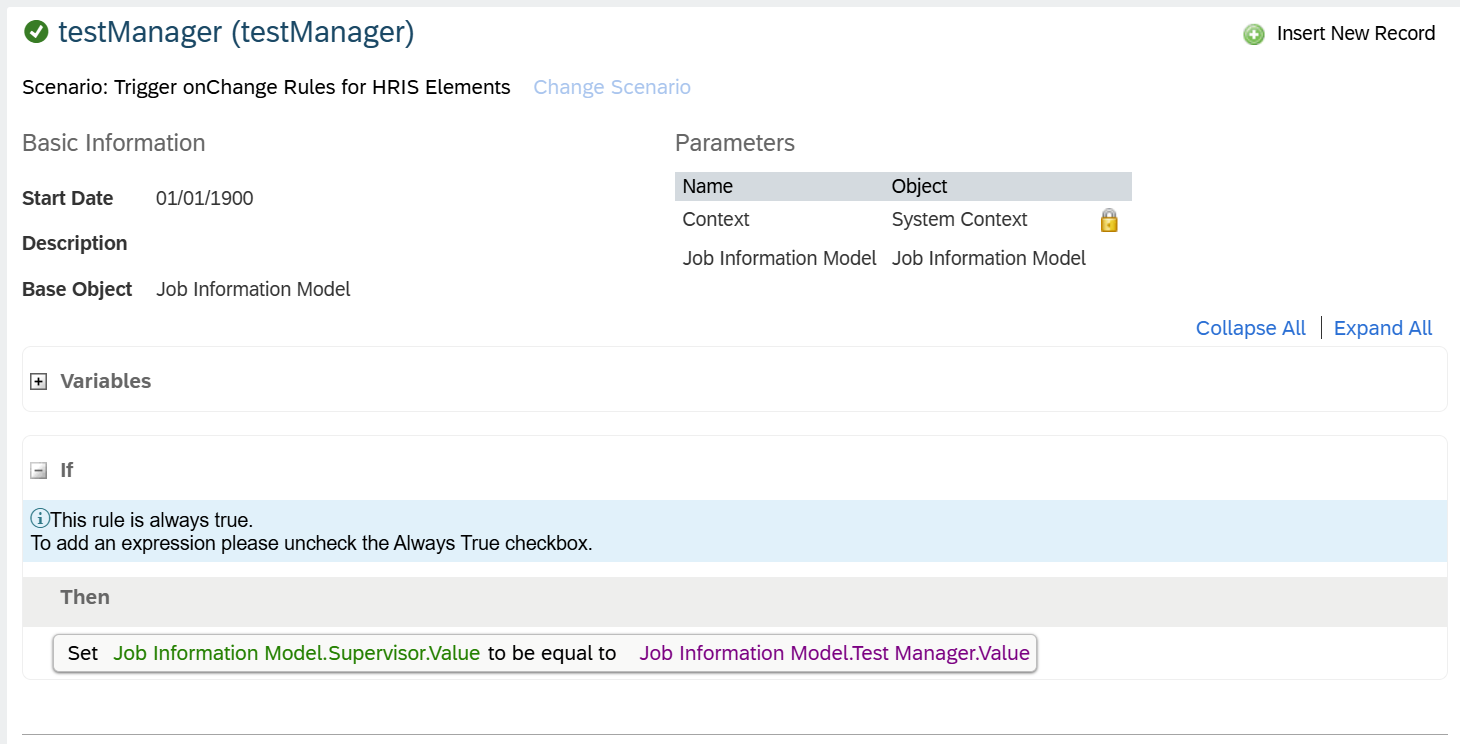Click the Description label
1460x744 pixels.
pyautogui.click(x=75, y=243)
